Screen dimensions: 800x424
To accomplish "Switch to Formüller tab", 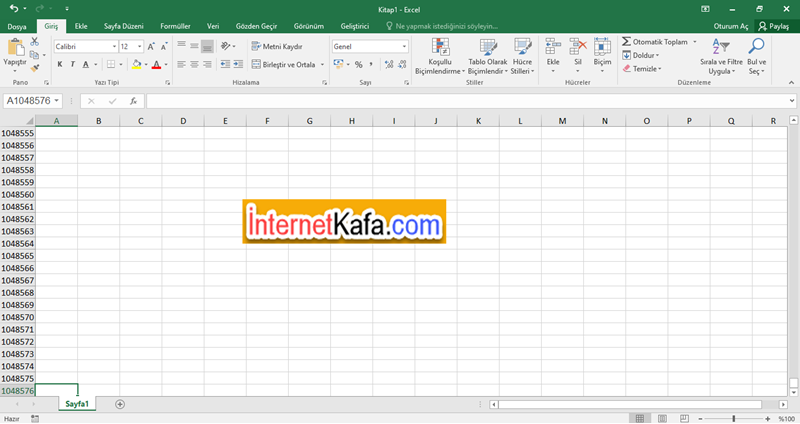I will point(175,26).
